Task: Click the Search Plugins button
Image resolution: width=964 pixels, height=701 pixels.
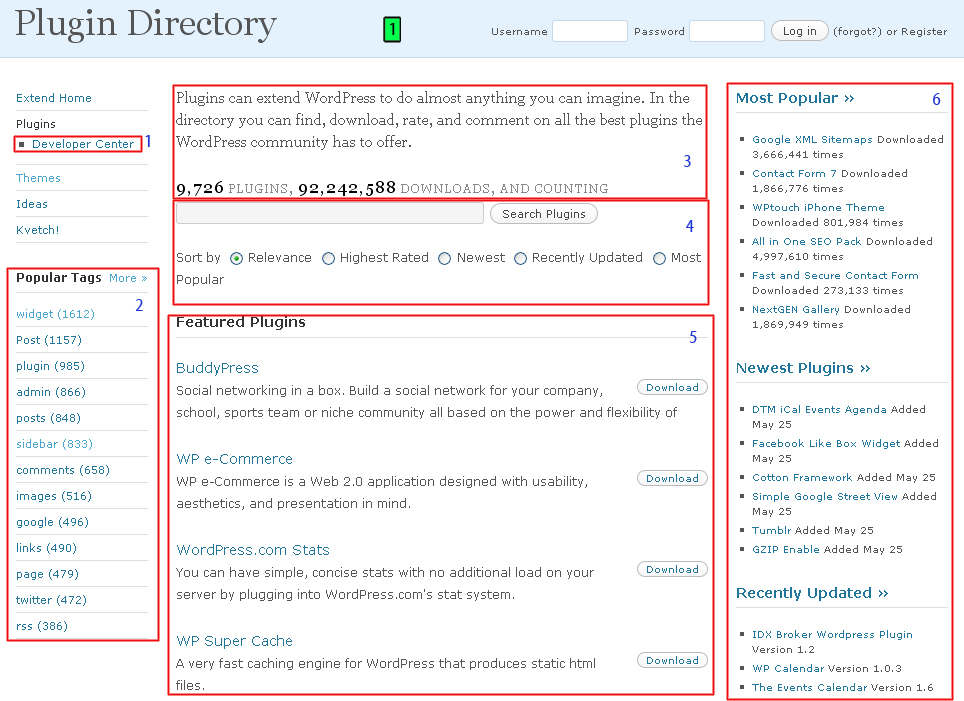Action: pos(543,214)
